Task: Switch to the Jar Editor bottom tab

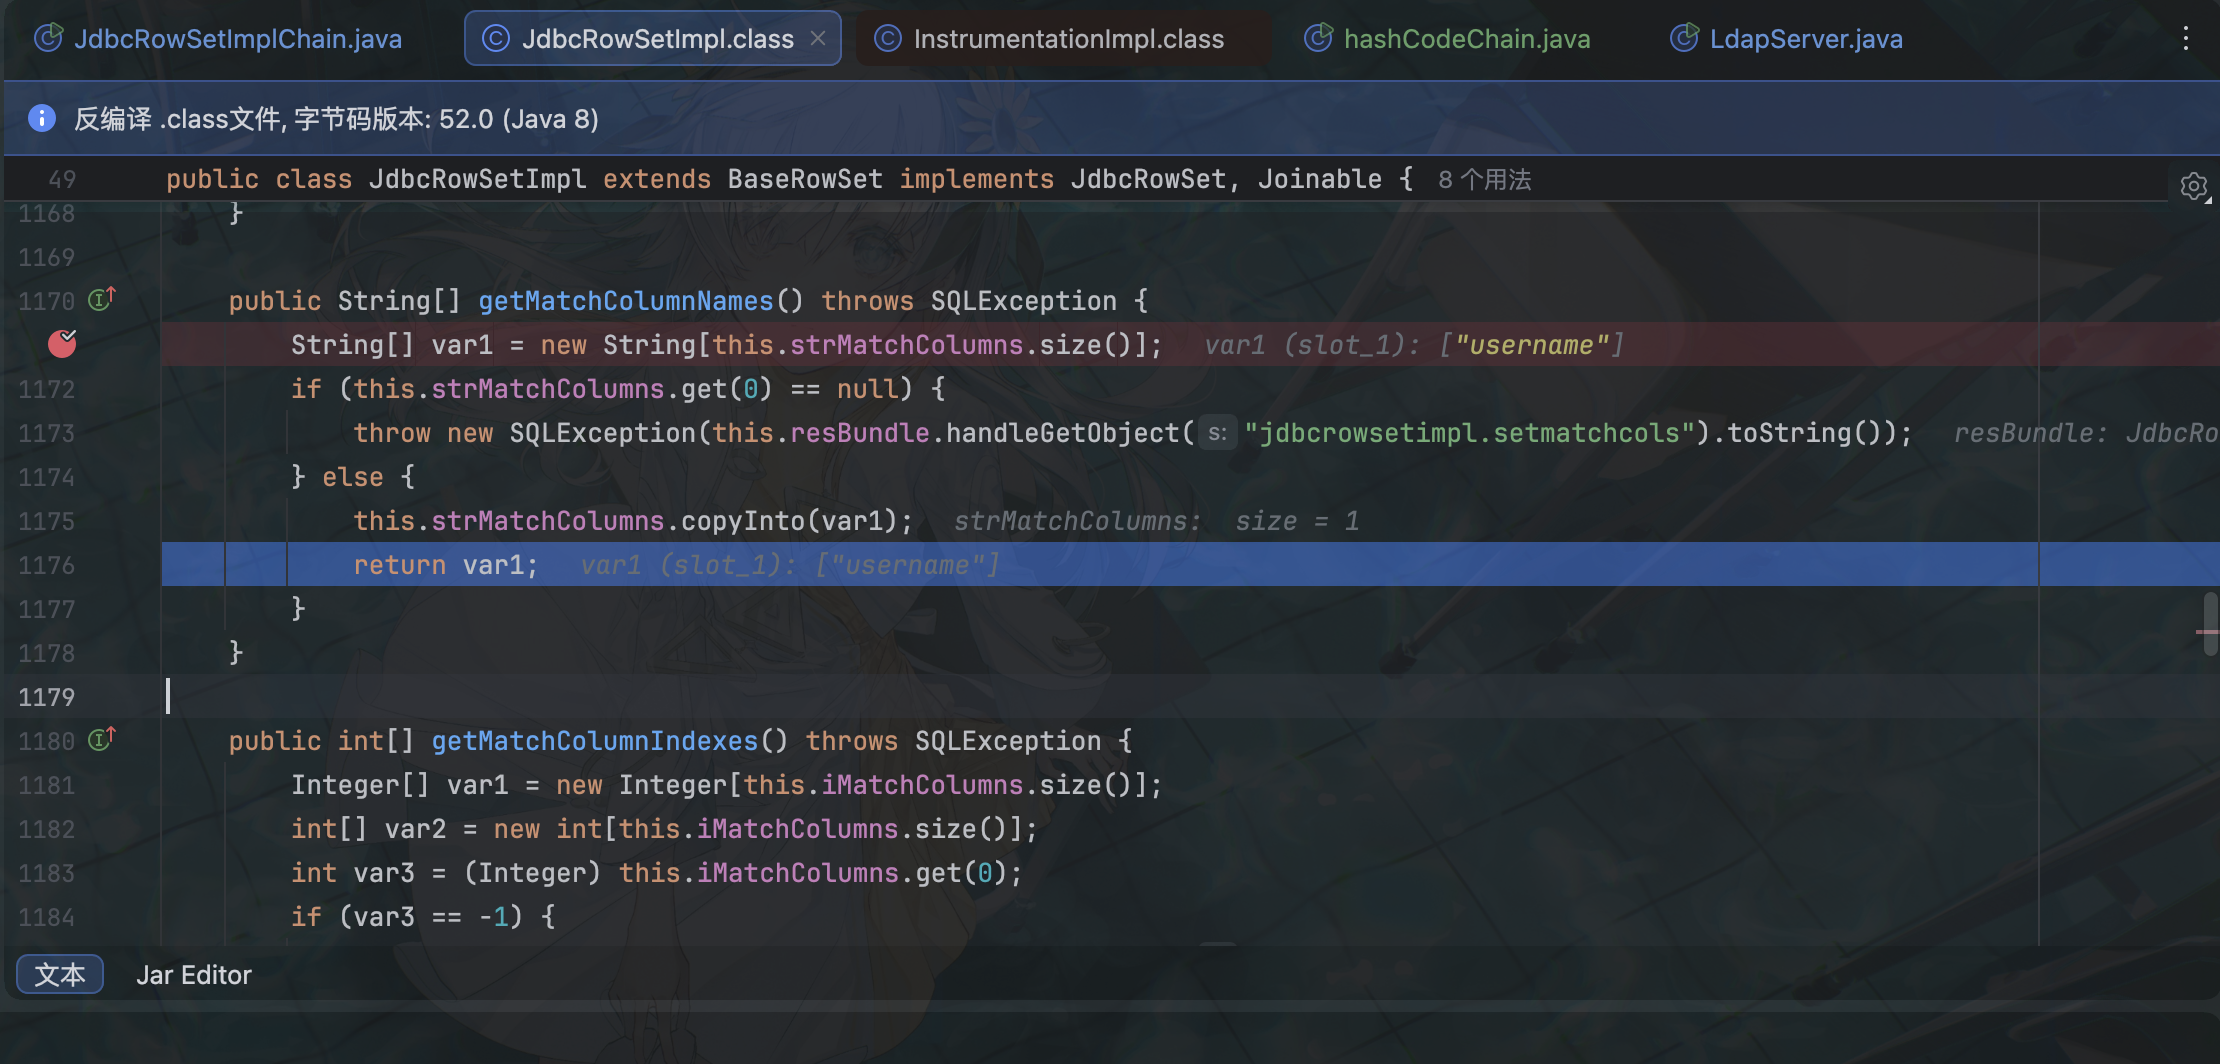Action: pos(194,975)
